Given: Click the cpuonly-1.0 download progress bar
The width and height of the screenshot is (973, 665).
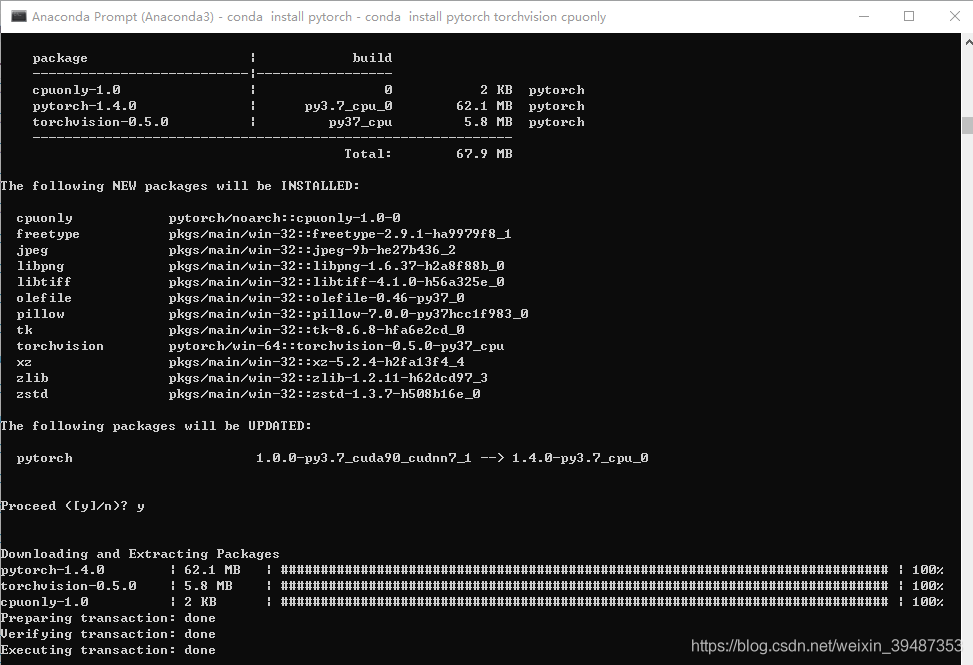Looking at the screenshot, I should click(585, 602).
